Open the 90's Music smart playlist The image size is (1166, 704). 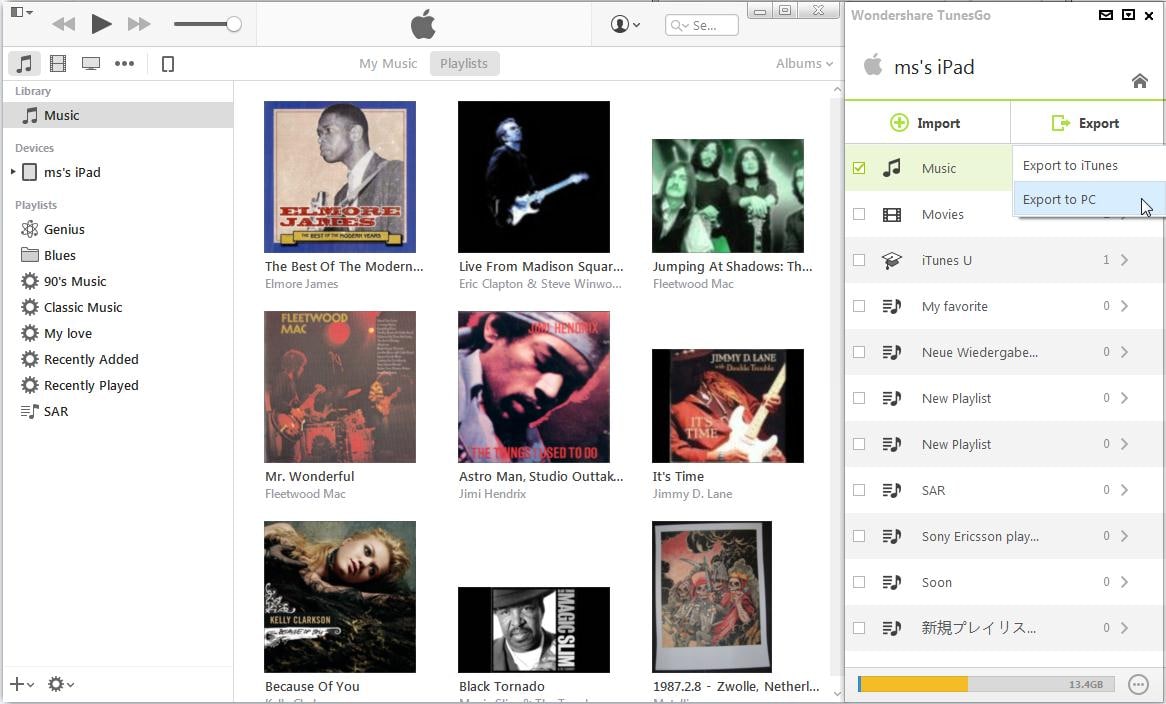pyautogui.click(x=74, y=281)
